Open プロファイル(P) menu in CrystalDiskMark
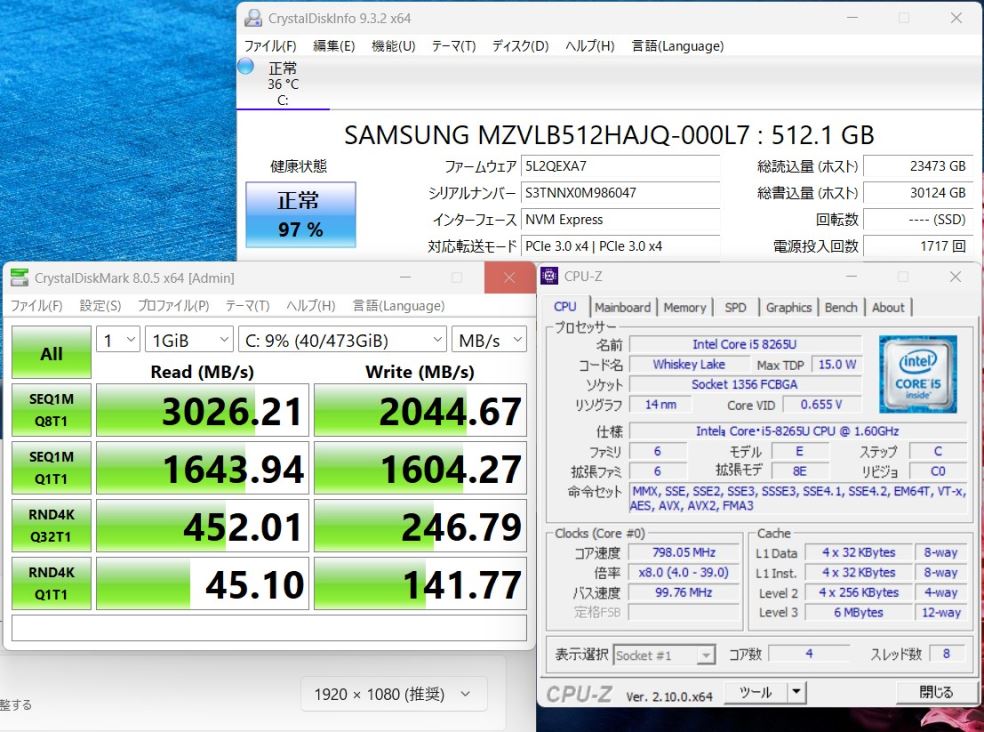The height and width of the screenshot is (732, 984). (173, 306)
